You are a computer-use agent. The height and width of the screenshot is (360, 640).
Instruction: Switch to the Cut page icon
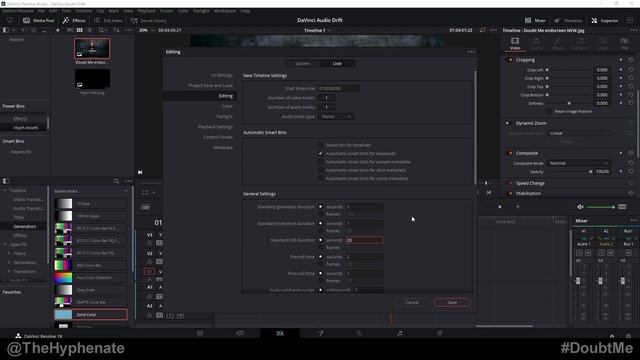click(x=240, y=333)
